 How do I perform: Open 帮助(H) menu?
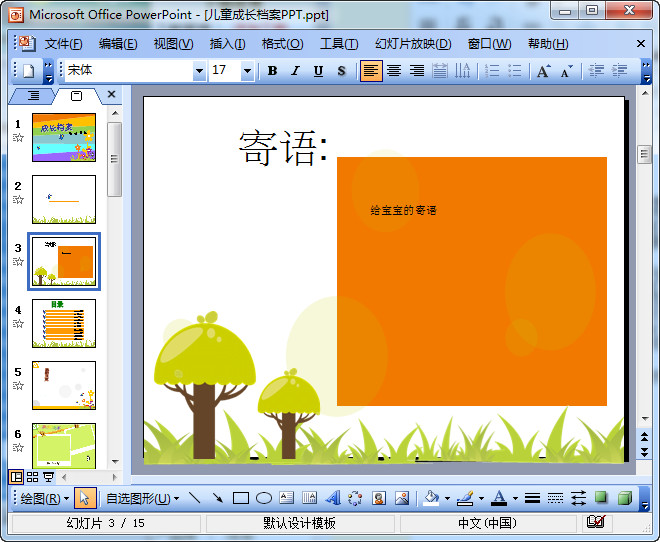[548, 44]
